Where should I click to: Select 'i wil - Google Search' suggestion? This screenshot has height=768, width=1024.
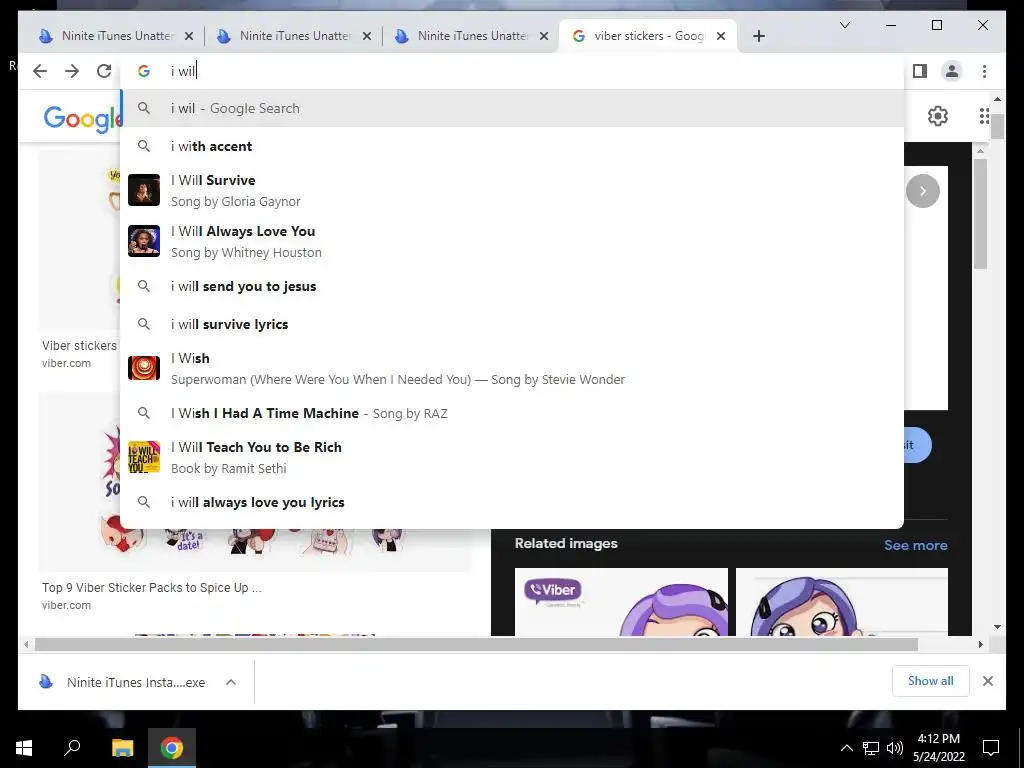pyautogui.click(x=512, y=108)
